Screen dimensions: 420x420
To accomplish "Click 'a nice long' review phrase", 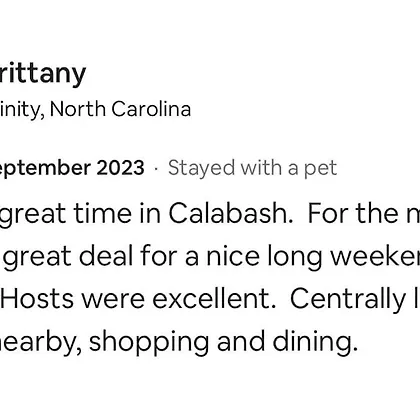I will pos(253,257).
